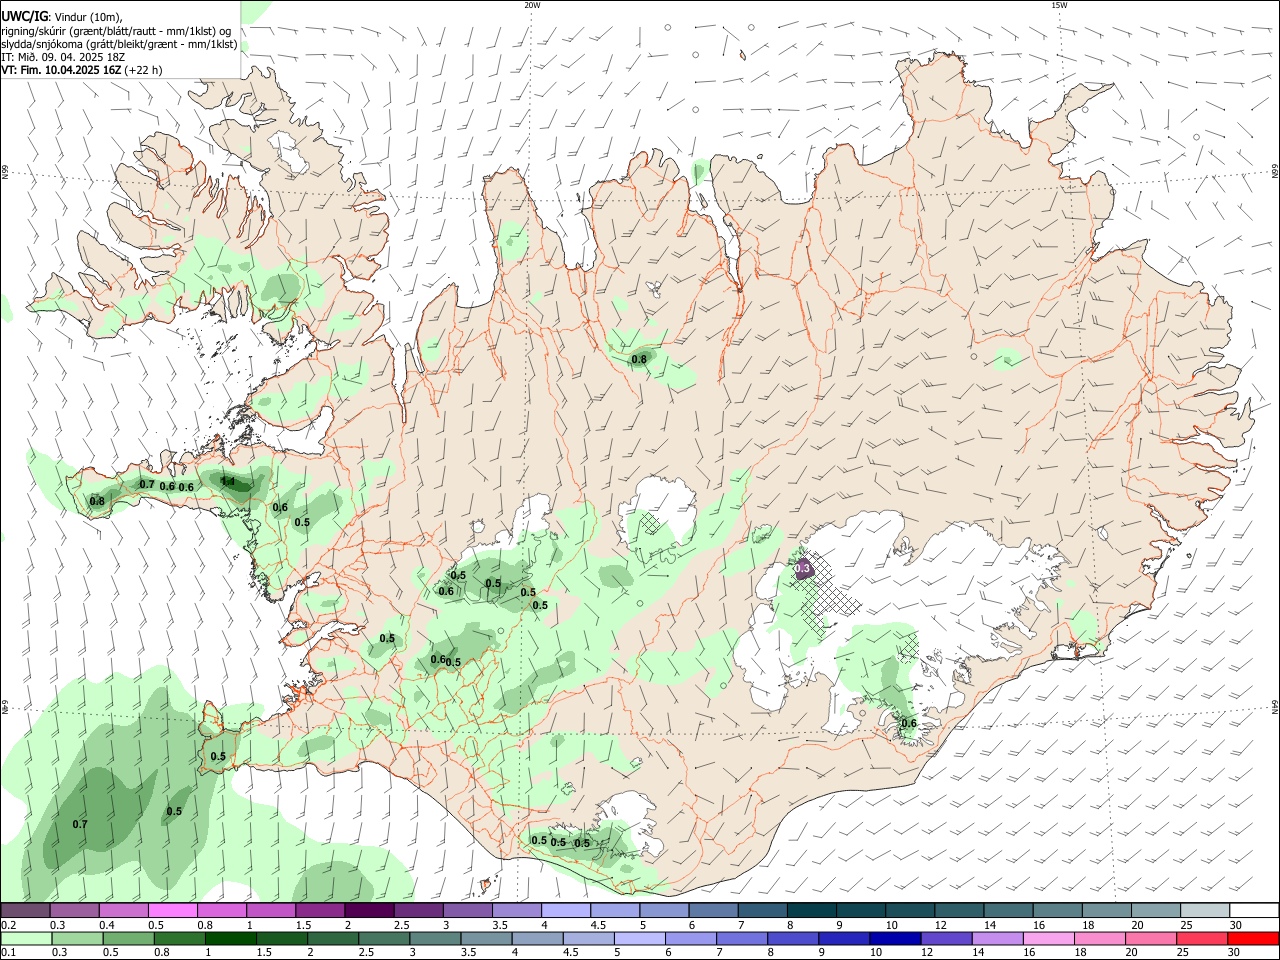Click the 0.5 value on the Reykjanes peninsula

tap(218, 756)
